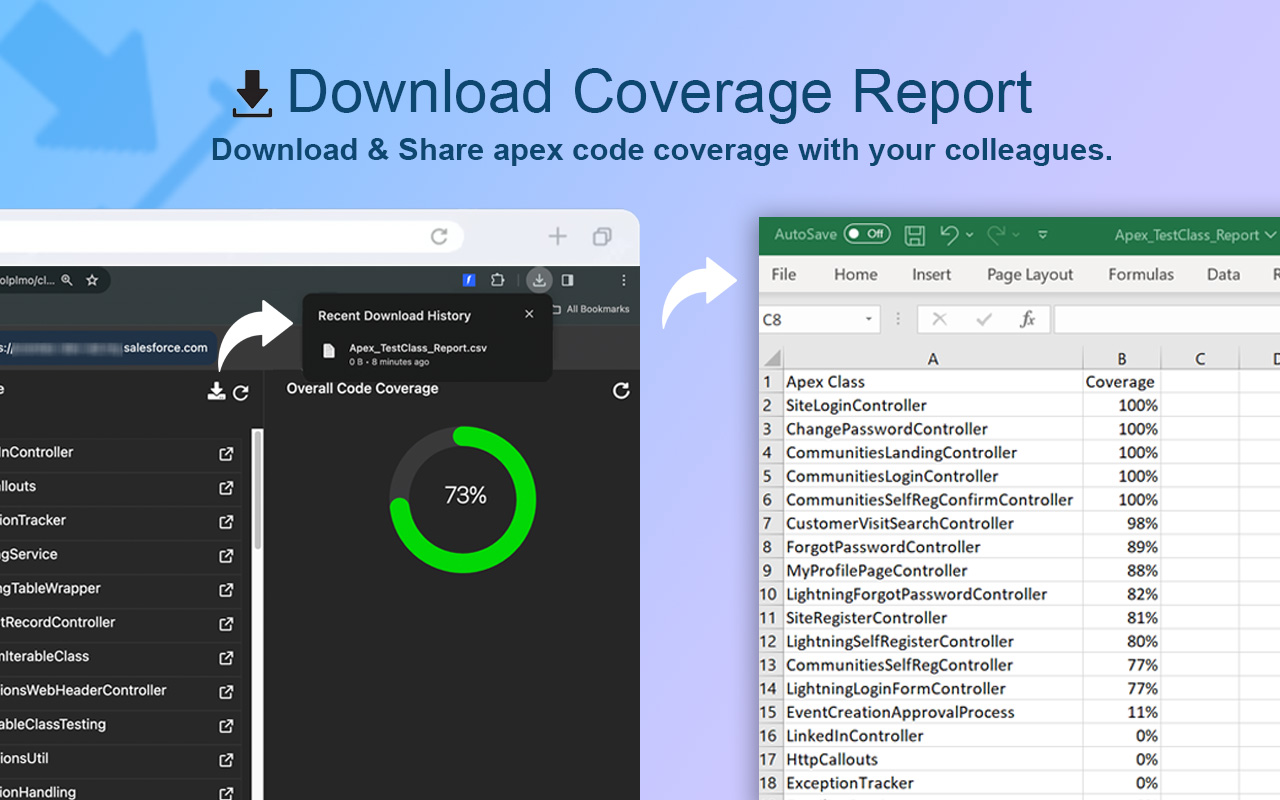Open Chrome's three-dot menu
Viewport: 1280px width, 800px height.
coord(624,280)
